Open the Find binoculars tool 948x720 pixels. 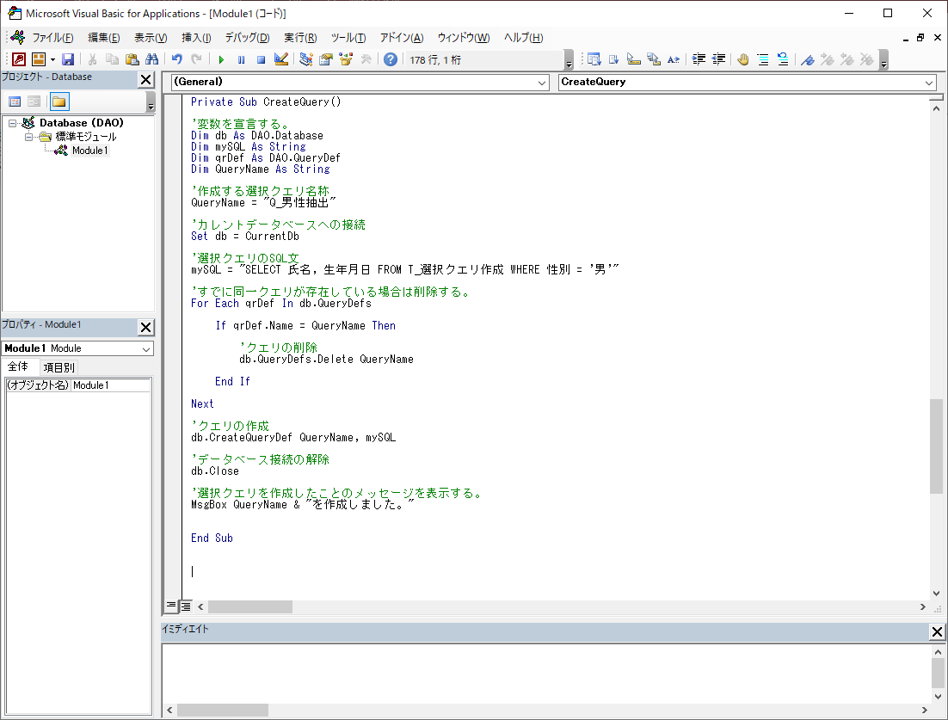pos(152,60)
